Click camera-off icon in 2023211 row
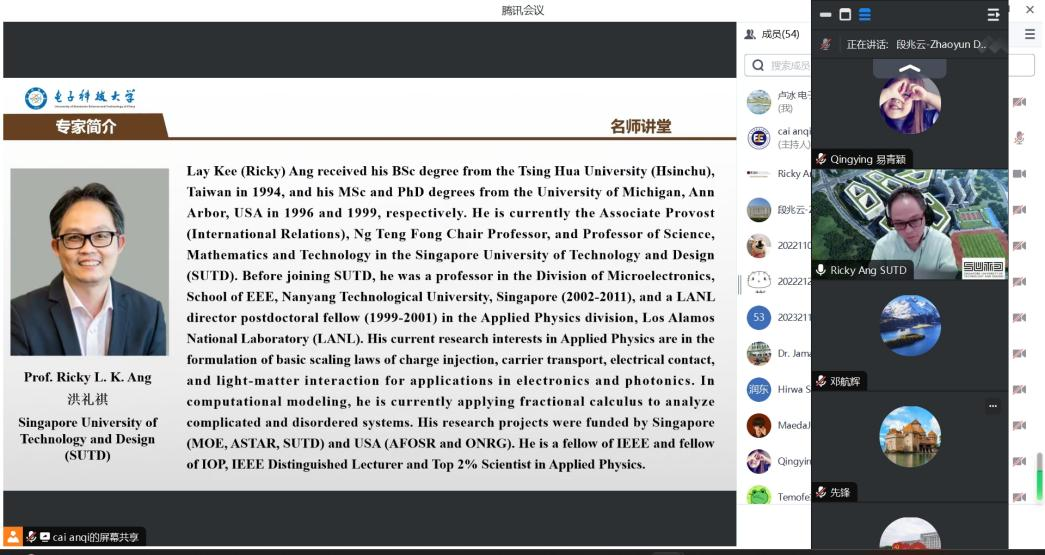This screenshot has width=1045, height=555. (1019, 318)
